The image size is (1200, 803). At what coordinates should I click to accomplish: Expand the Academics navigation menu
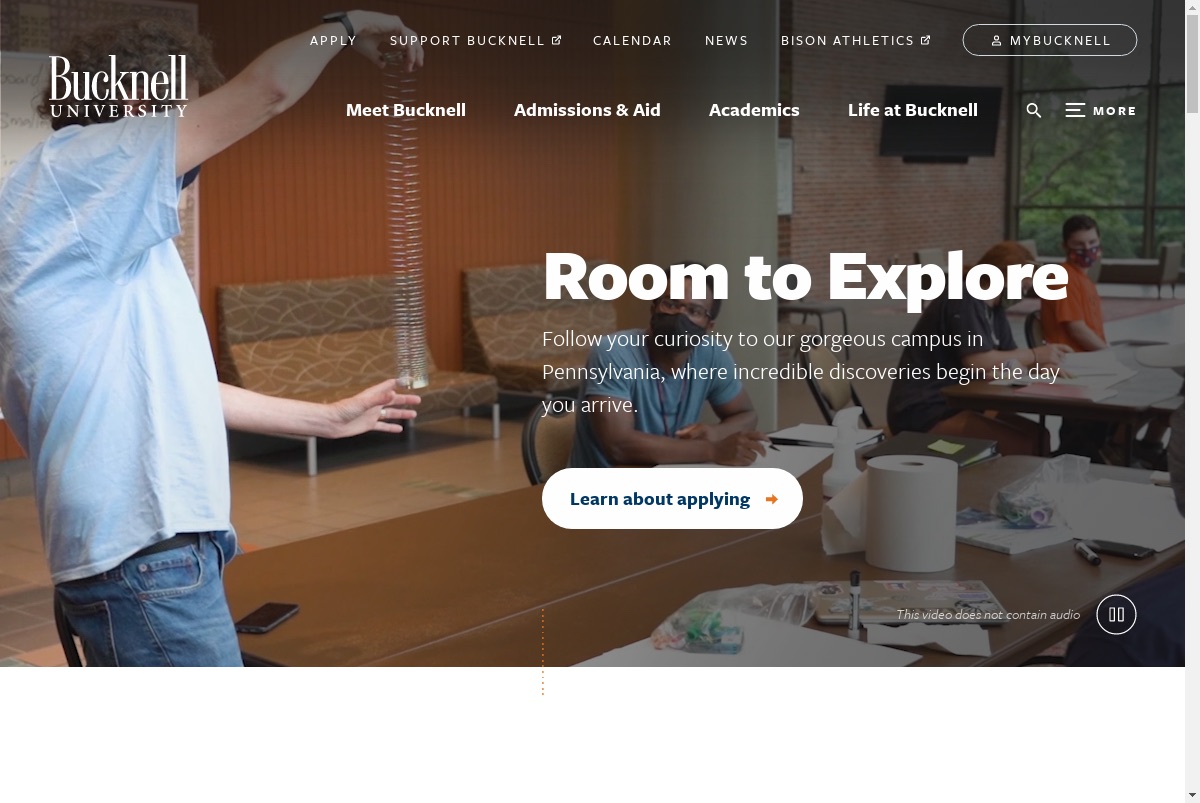click(x=754, y=110)
